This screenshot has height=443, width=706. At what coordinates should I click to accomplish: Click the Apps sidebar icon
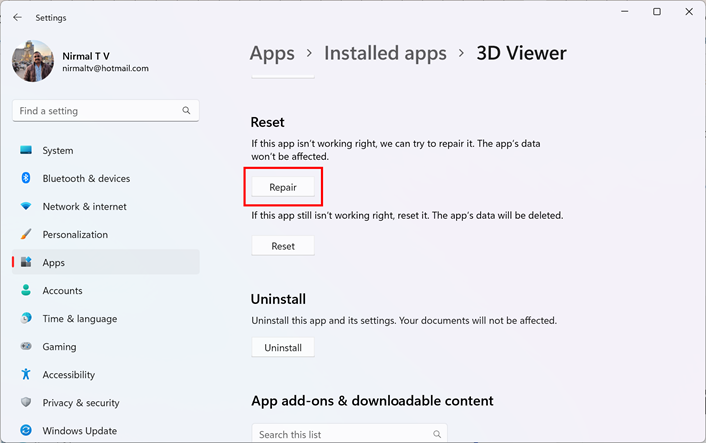click(26, 262)
